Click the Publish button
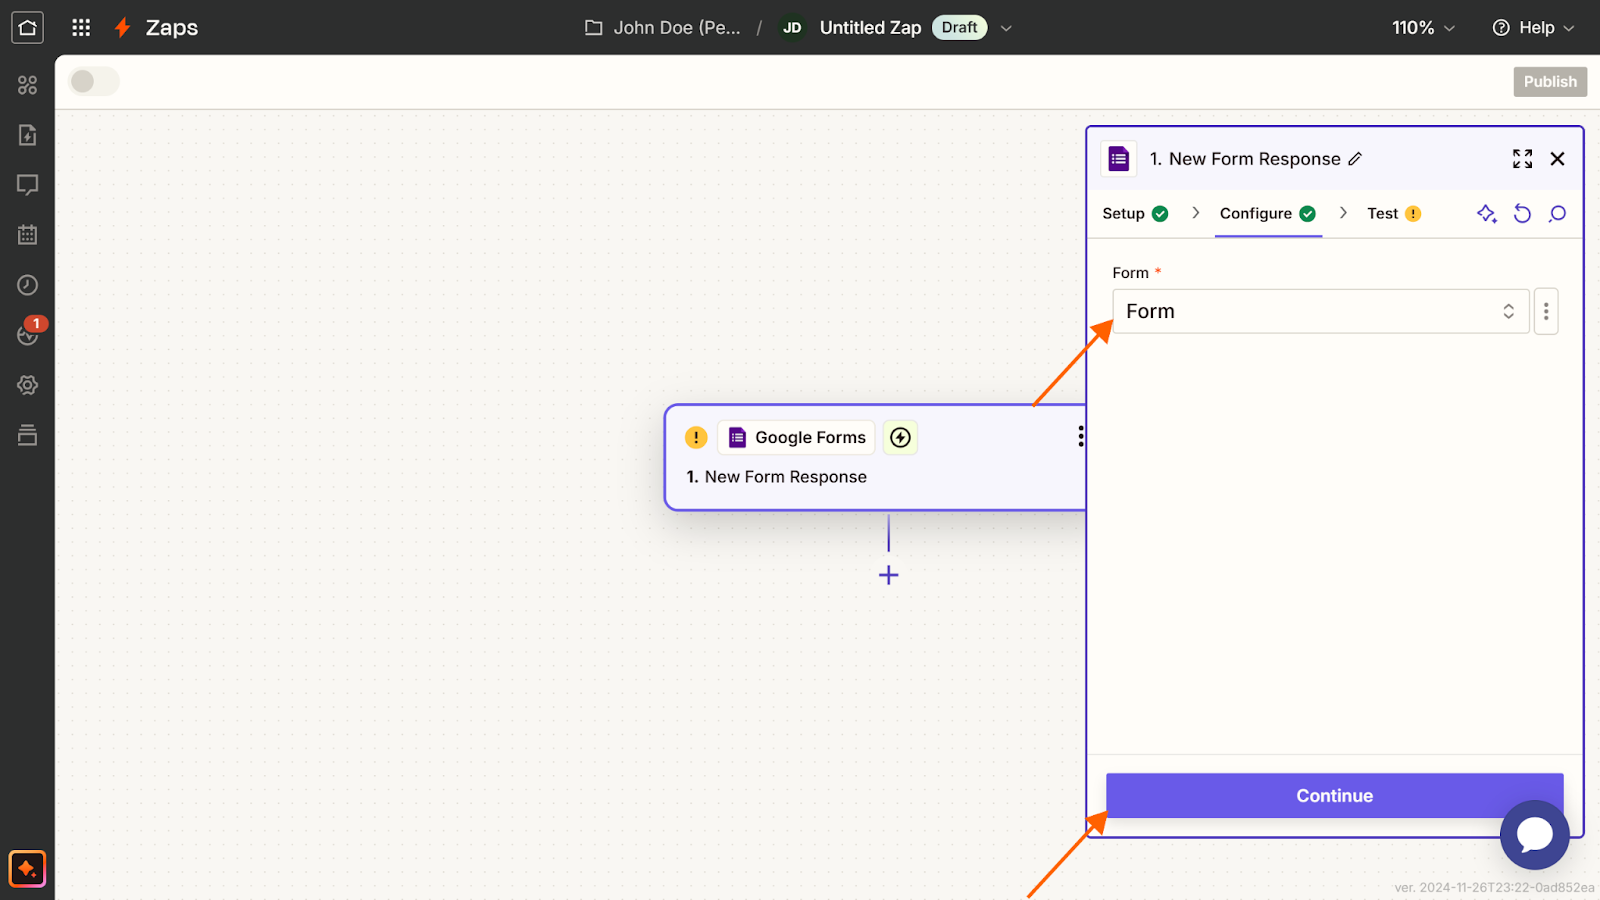The width and height of the screenshot is (1600, 900). [1550, 82]
